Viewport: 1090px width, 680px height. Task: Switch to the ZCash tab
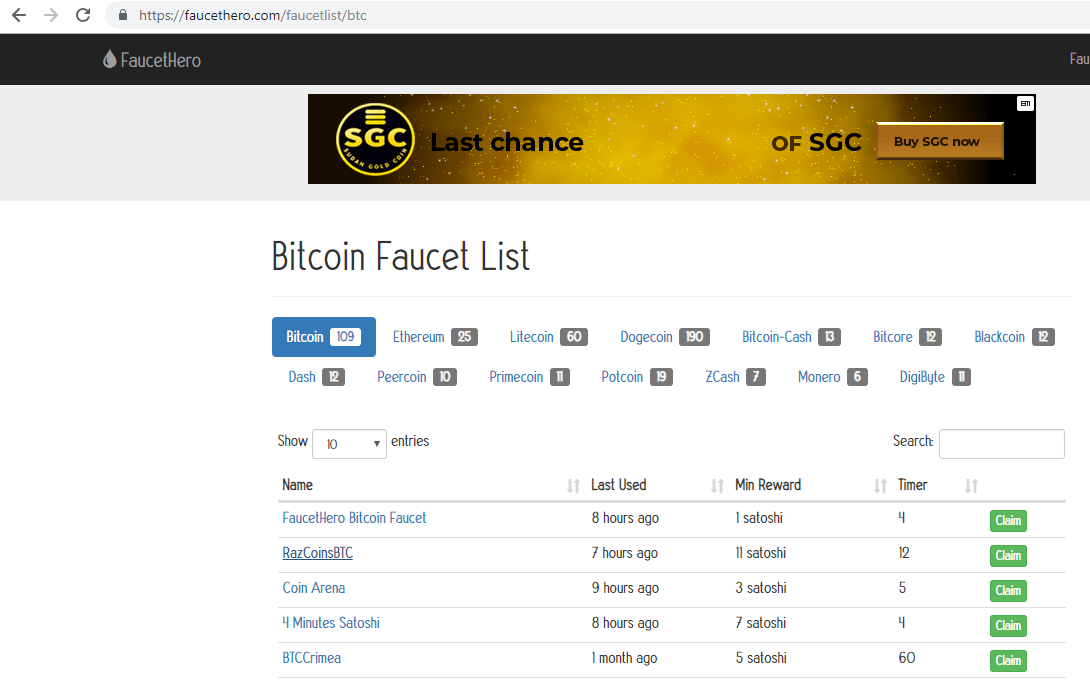pyautogui.click(x=735, y=377)
